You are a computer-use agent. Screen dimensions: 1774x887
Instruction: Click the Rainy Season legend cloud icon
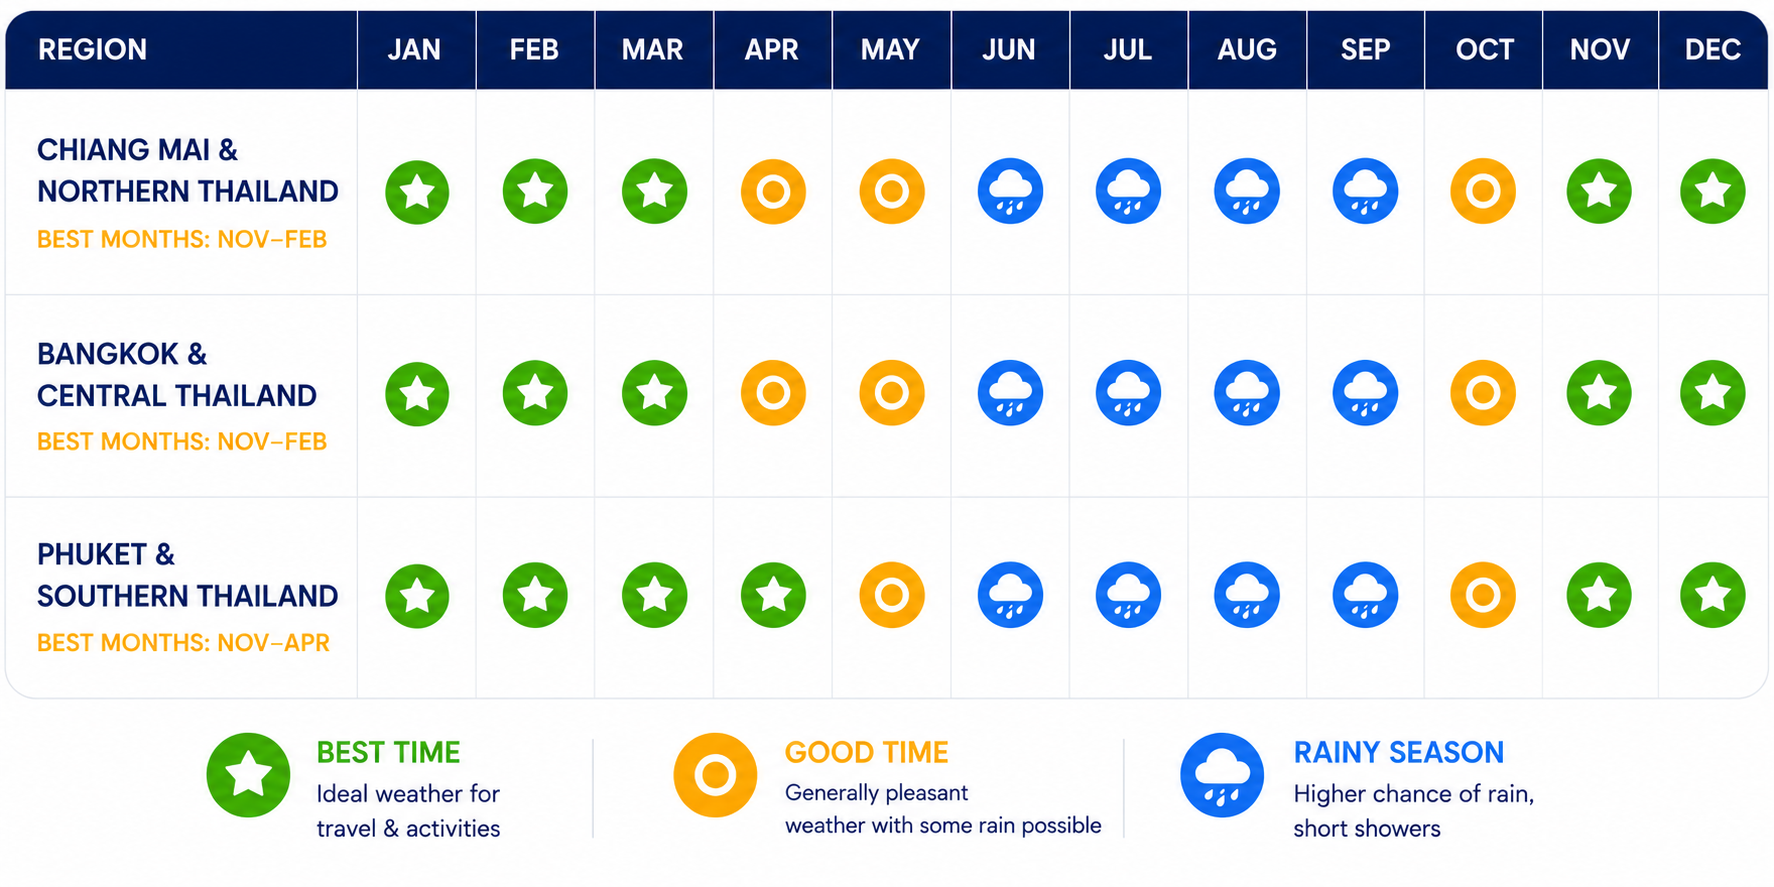tap(1222, 775)
